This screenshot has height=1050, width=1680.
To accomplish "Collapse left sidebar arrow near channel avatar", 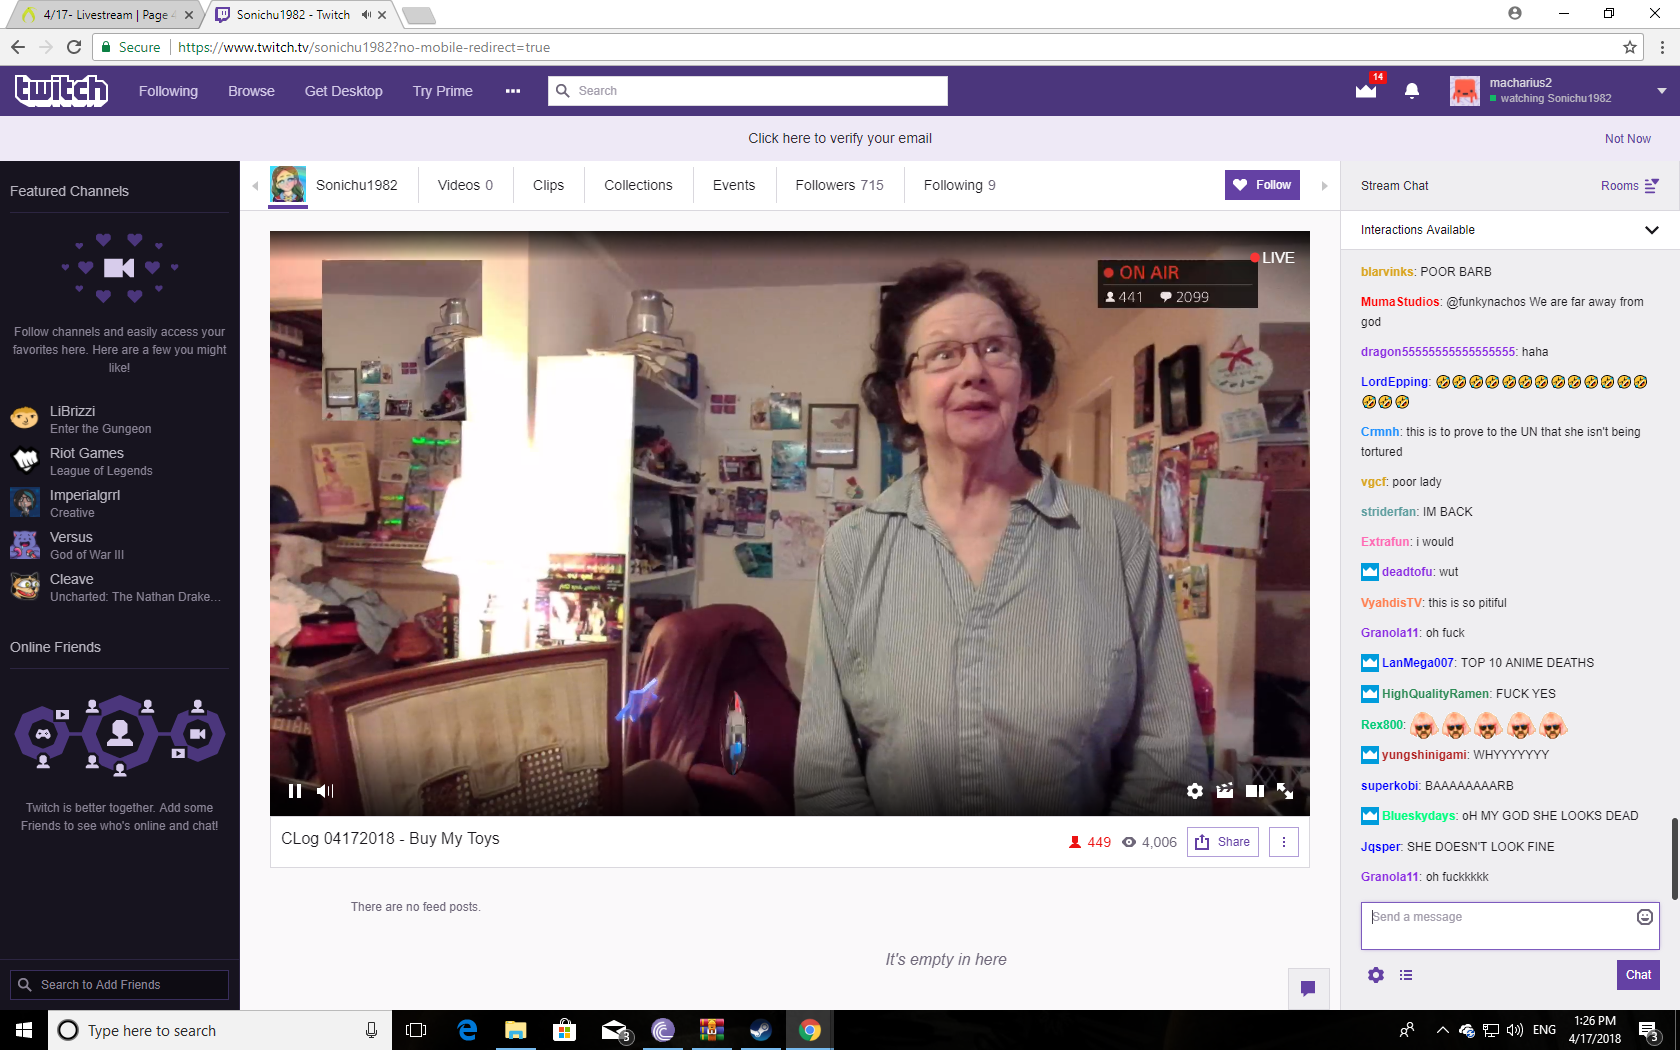I will click(255, 186).
